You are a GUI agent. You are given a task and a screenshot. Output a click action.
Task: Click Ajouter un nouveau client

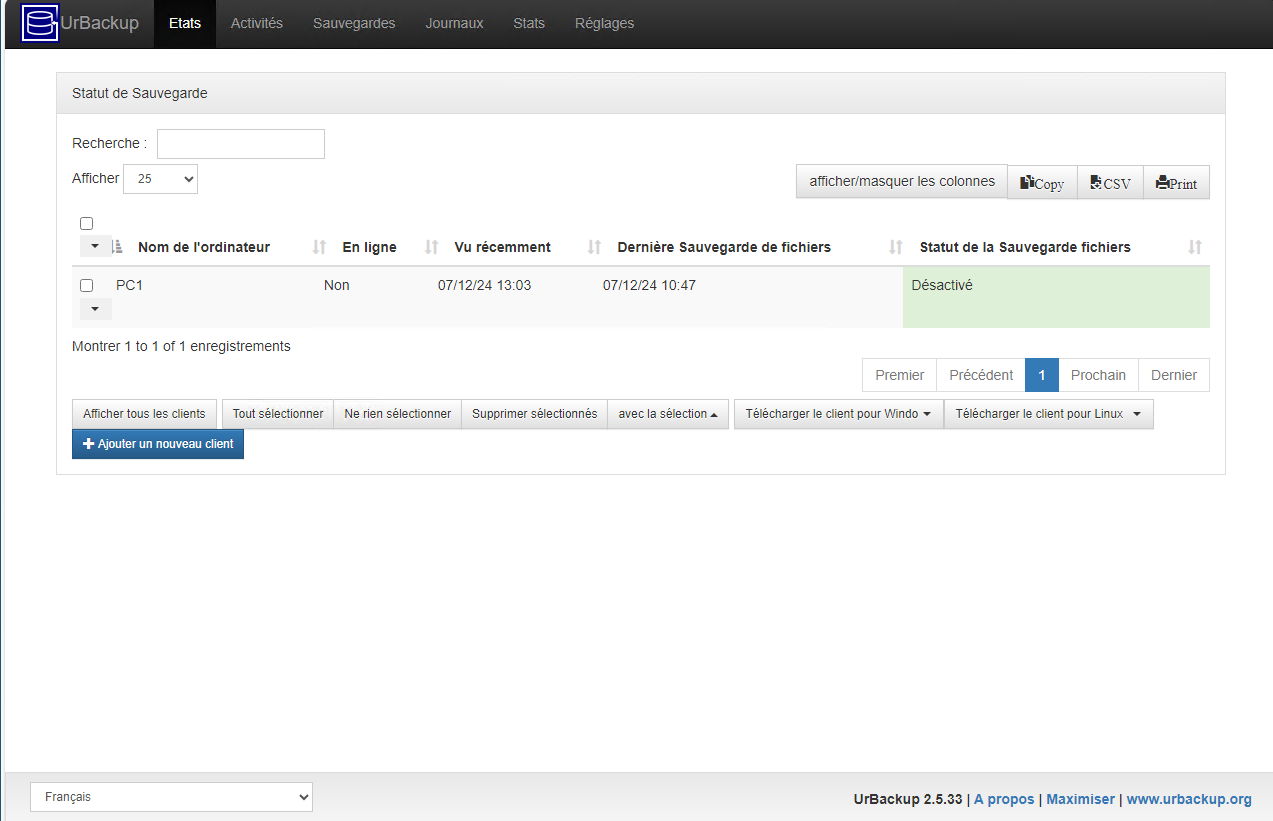click(x=157, y=443)
